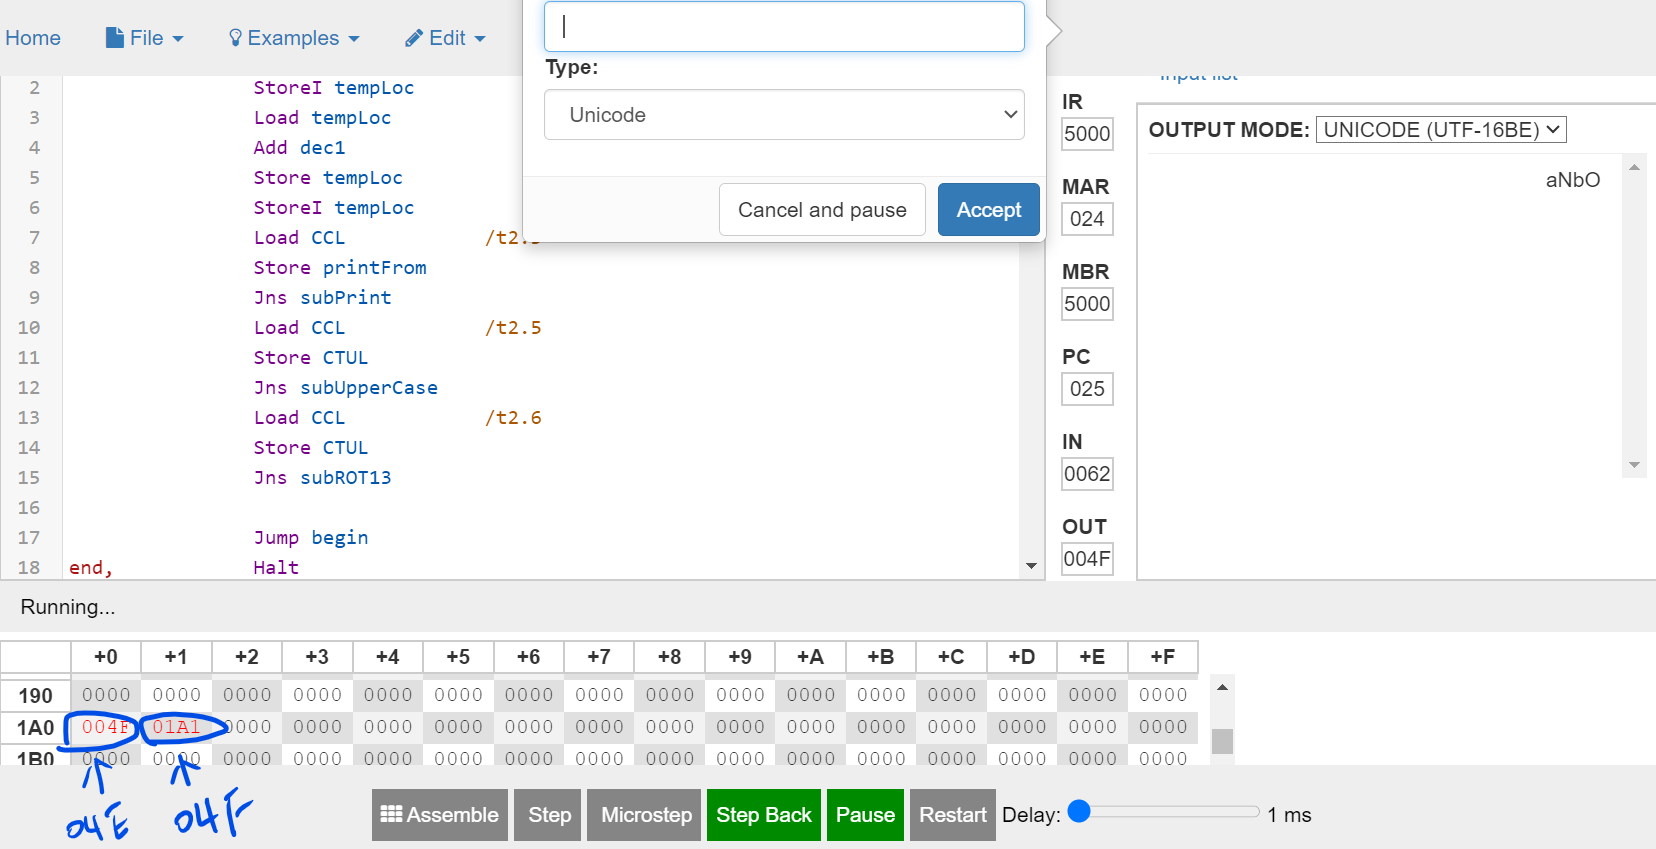Click the output panel scroll-down arrow

(1634, 465)
